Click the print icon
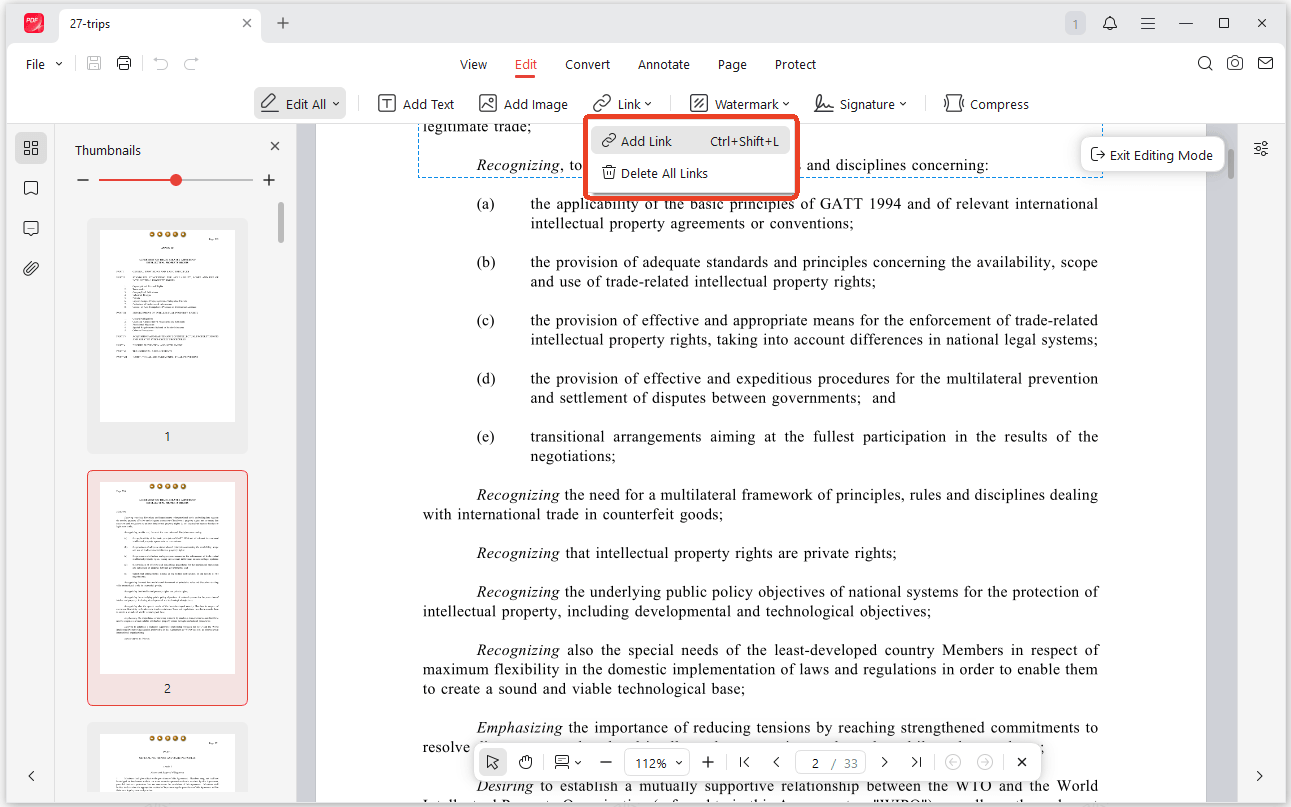 pyautogui.click(x=124, y=64)
